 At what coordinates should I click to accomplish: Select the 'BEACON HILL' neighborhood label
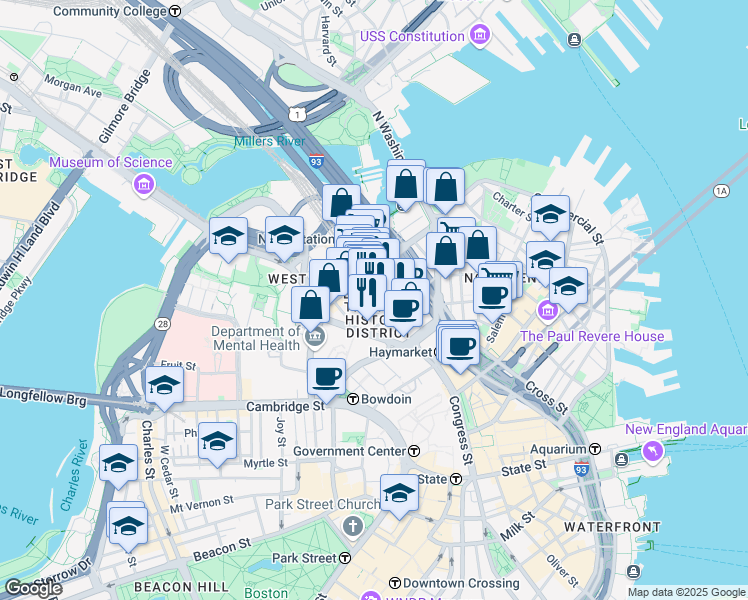click(181, 587)
